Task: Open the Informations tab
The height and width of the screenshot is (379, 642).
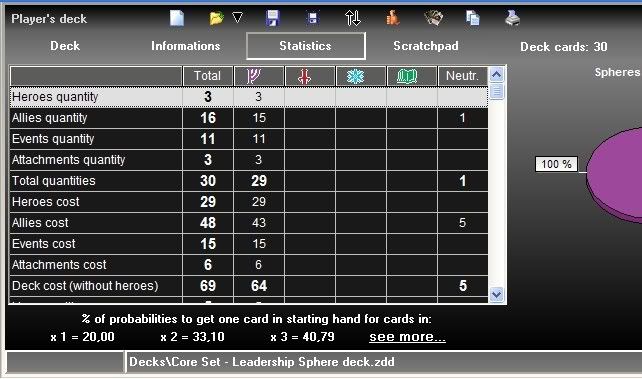Action: click(x=185, y=46)
